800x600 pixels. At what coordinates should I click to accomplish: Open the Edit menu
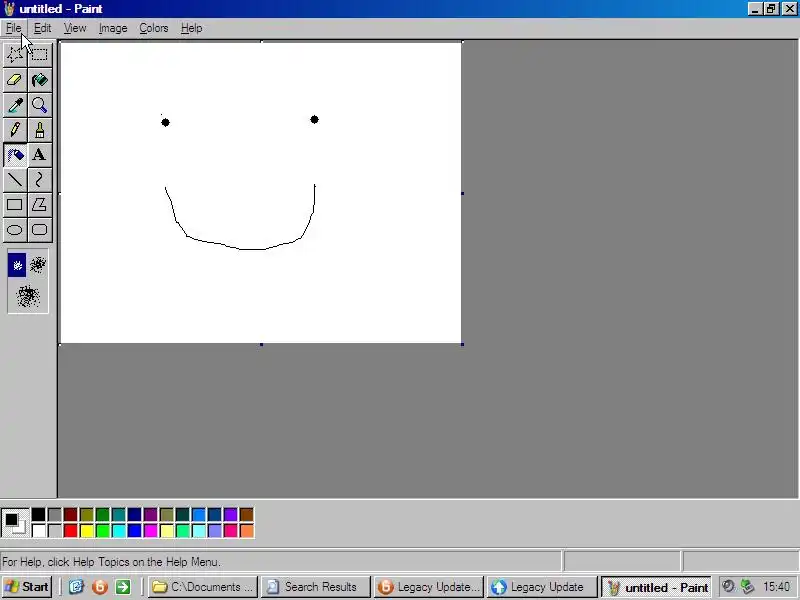coord(42,28)
